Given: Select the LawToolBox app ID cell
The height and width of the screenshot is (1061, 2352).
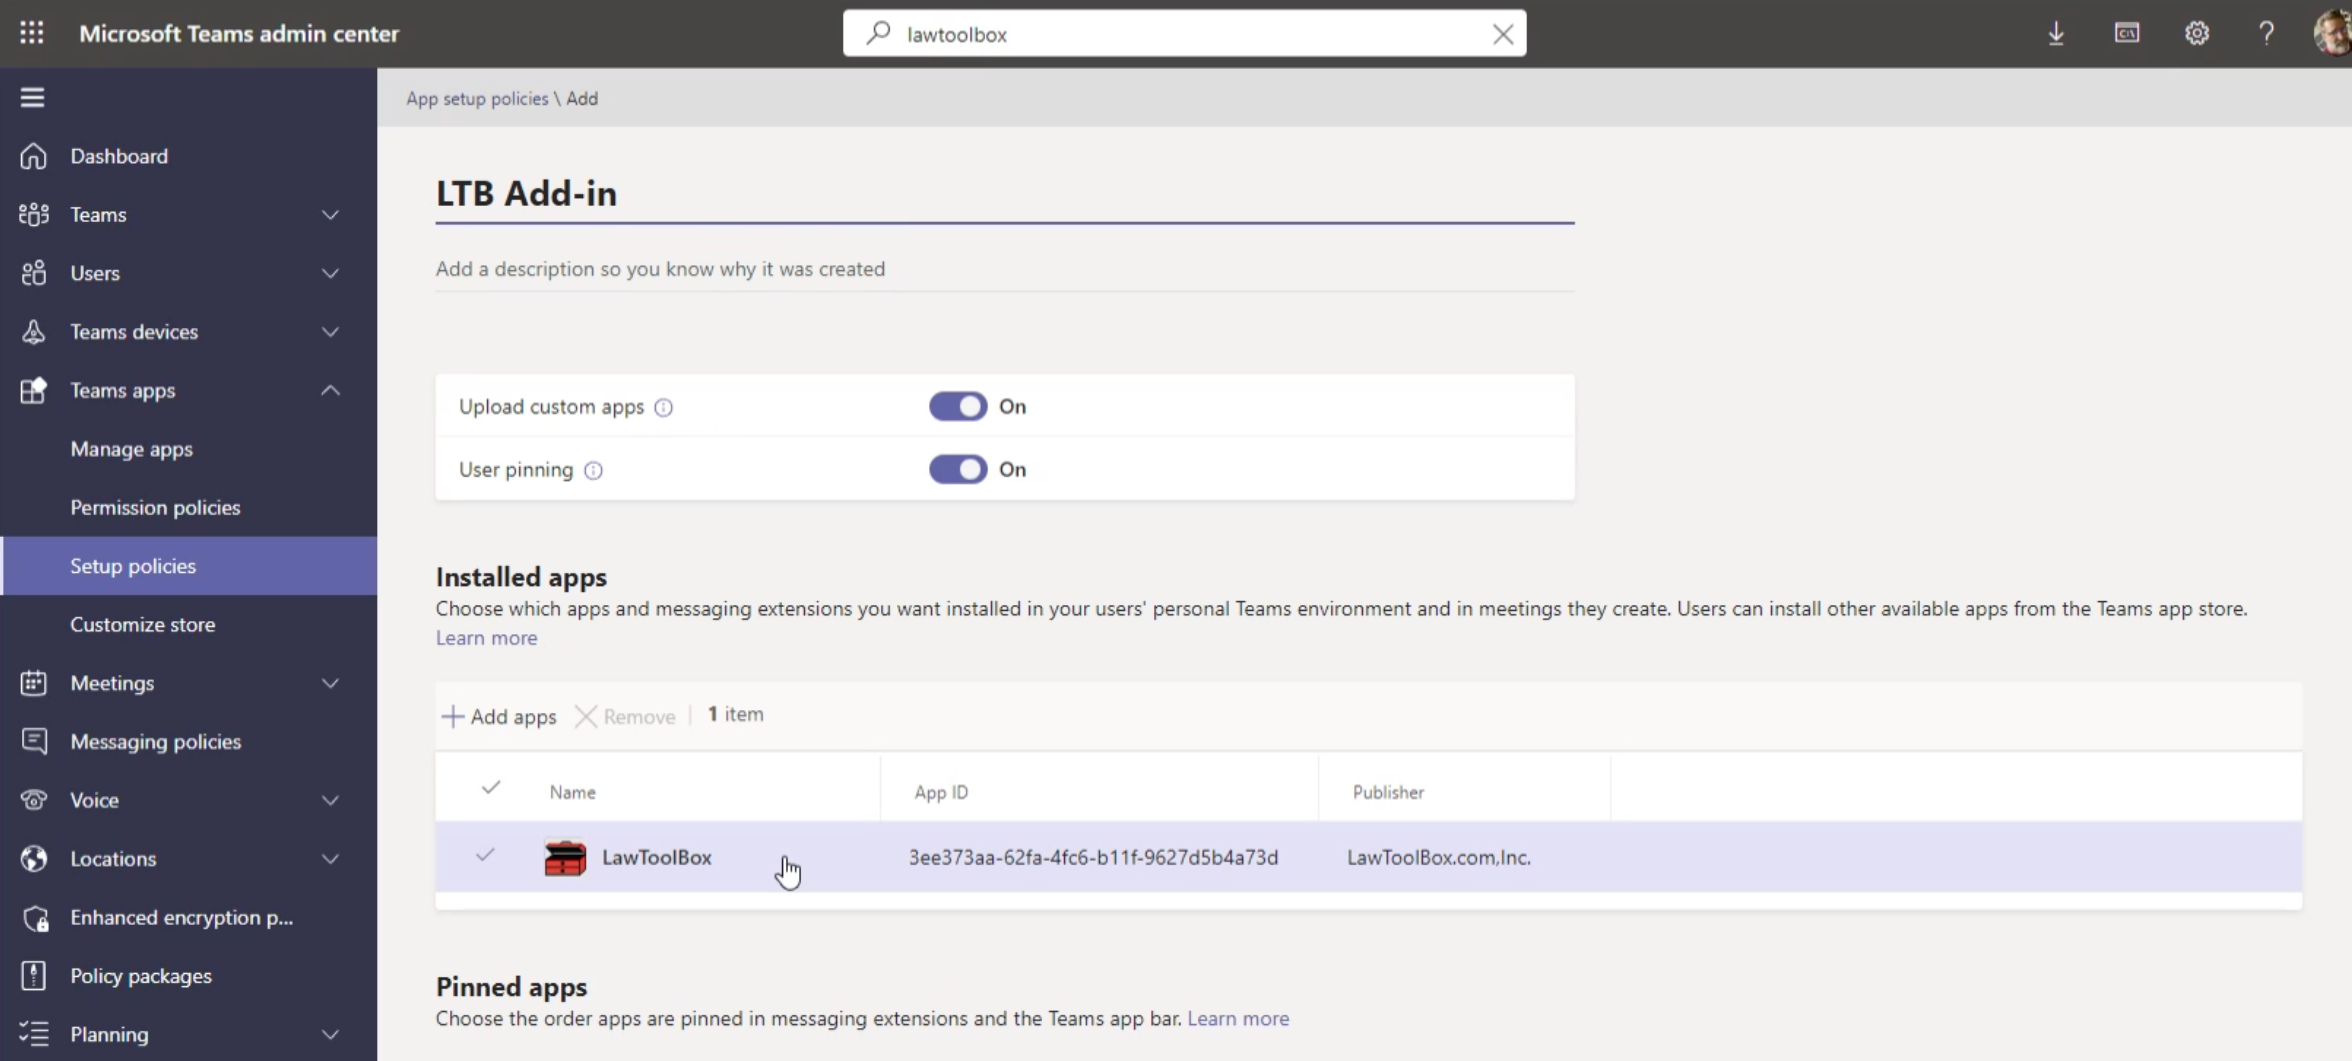Looking at the screenshot, I should tap(1093, 857).
